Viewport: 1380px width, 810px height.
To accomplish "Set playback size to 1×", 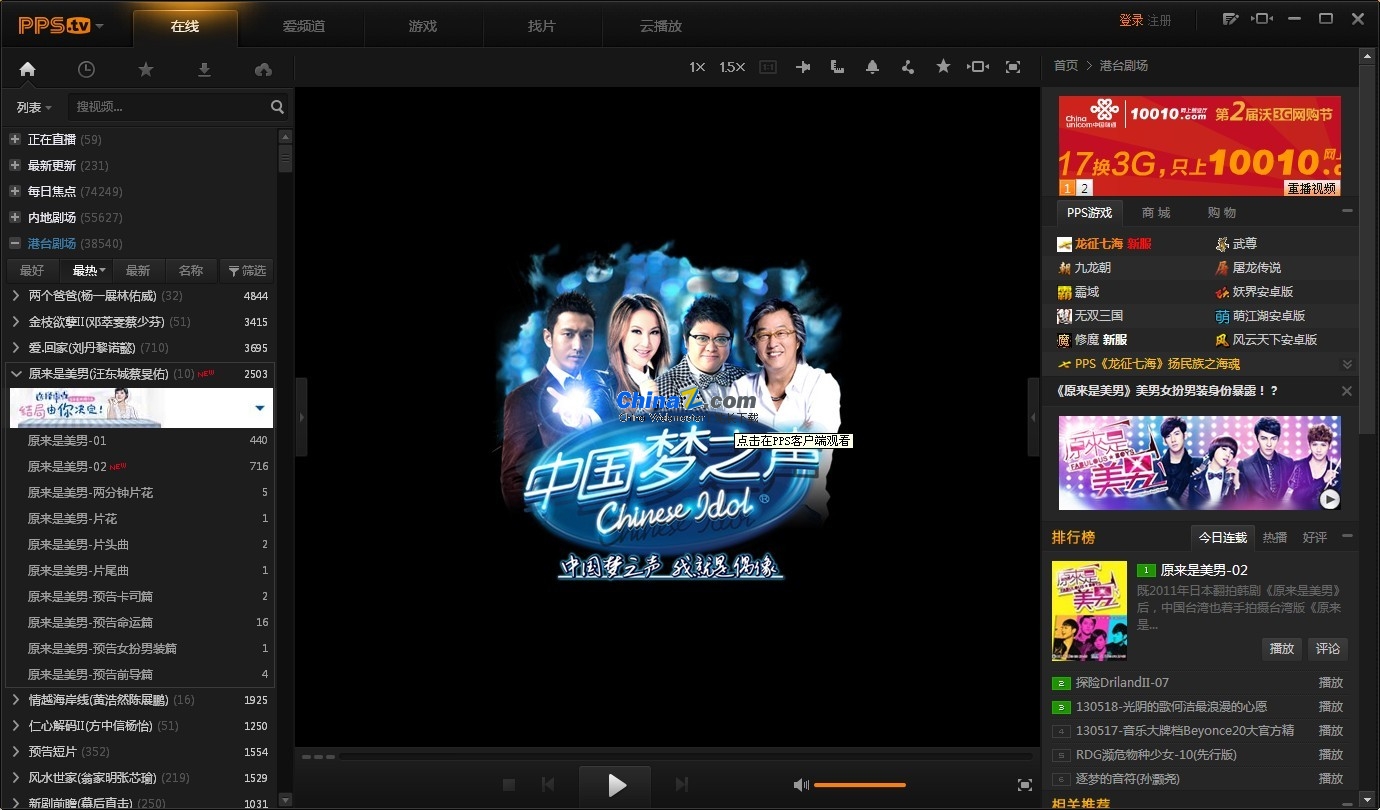I will [697, 67].
